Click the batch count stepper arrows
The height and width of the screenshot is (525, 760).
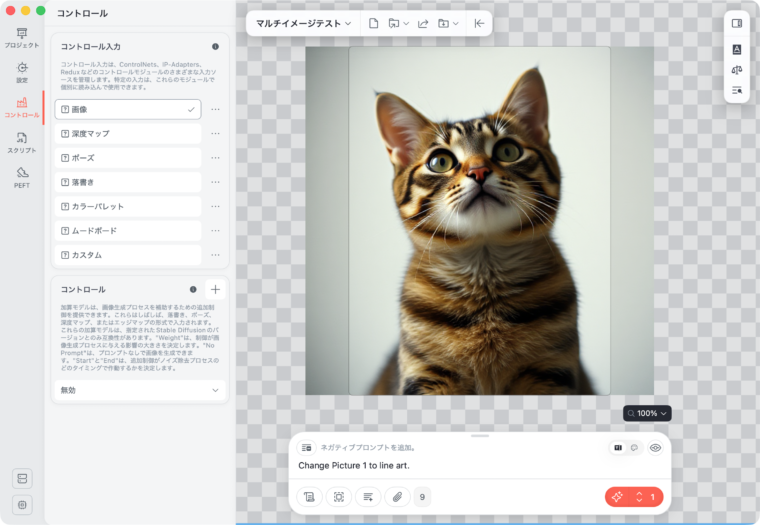(x=640, y=496)
